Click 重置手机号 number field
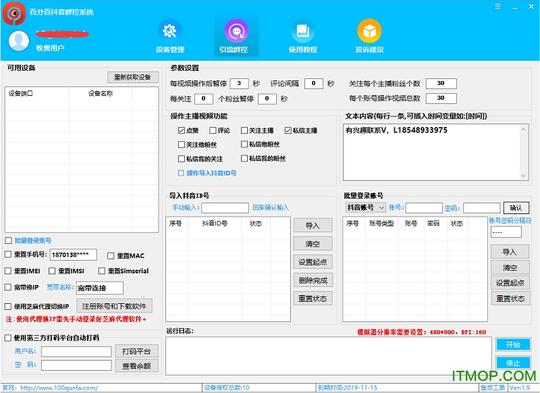This screenshot has width=540, height=393. pyautogui.click(x=73, y=255)
